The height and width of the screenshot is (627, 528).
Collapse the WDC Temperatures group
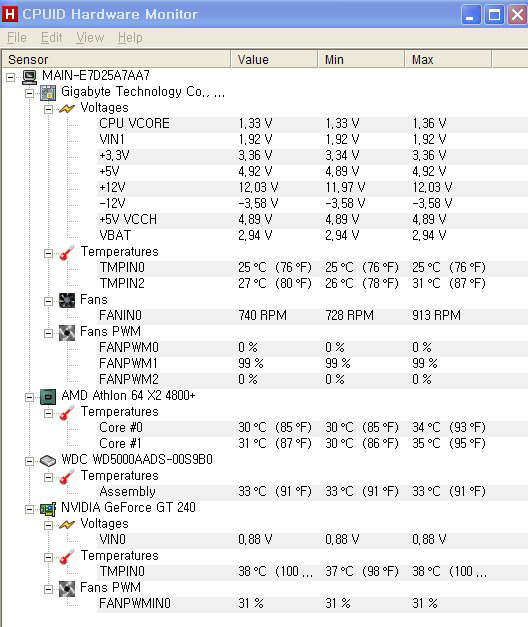click(x=48, y=477)
